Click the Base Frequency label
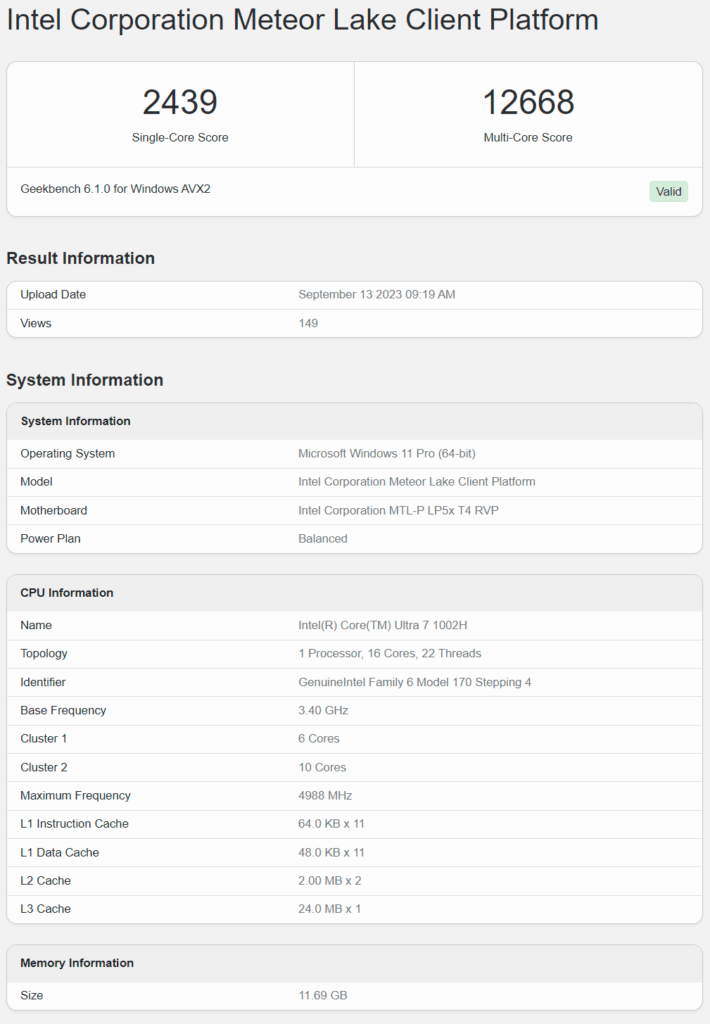The image size is (710, 1024). point(63,711)
